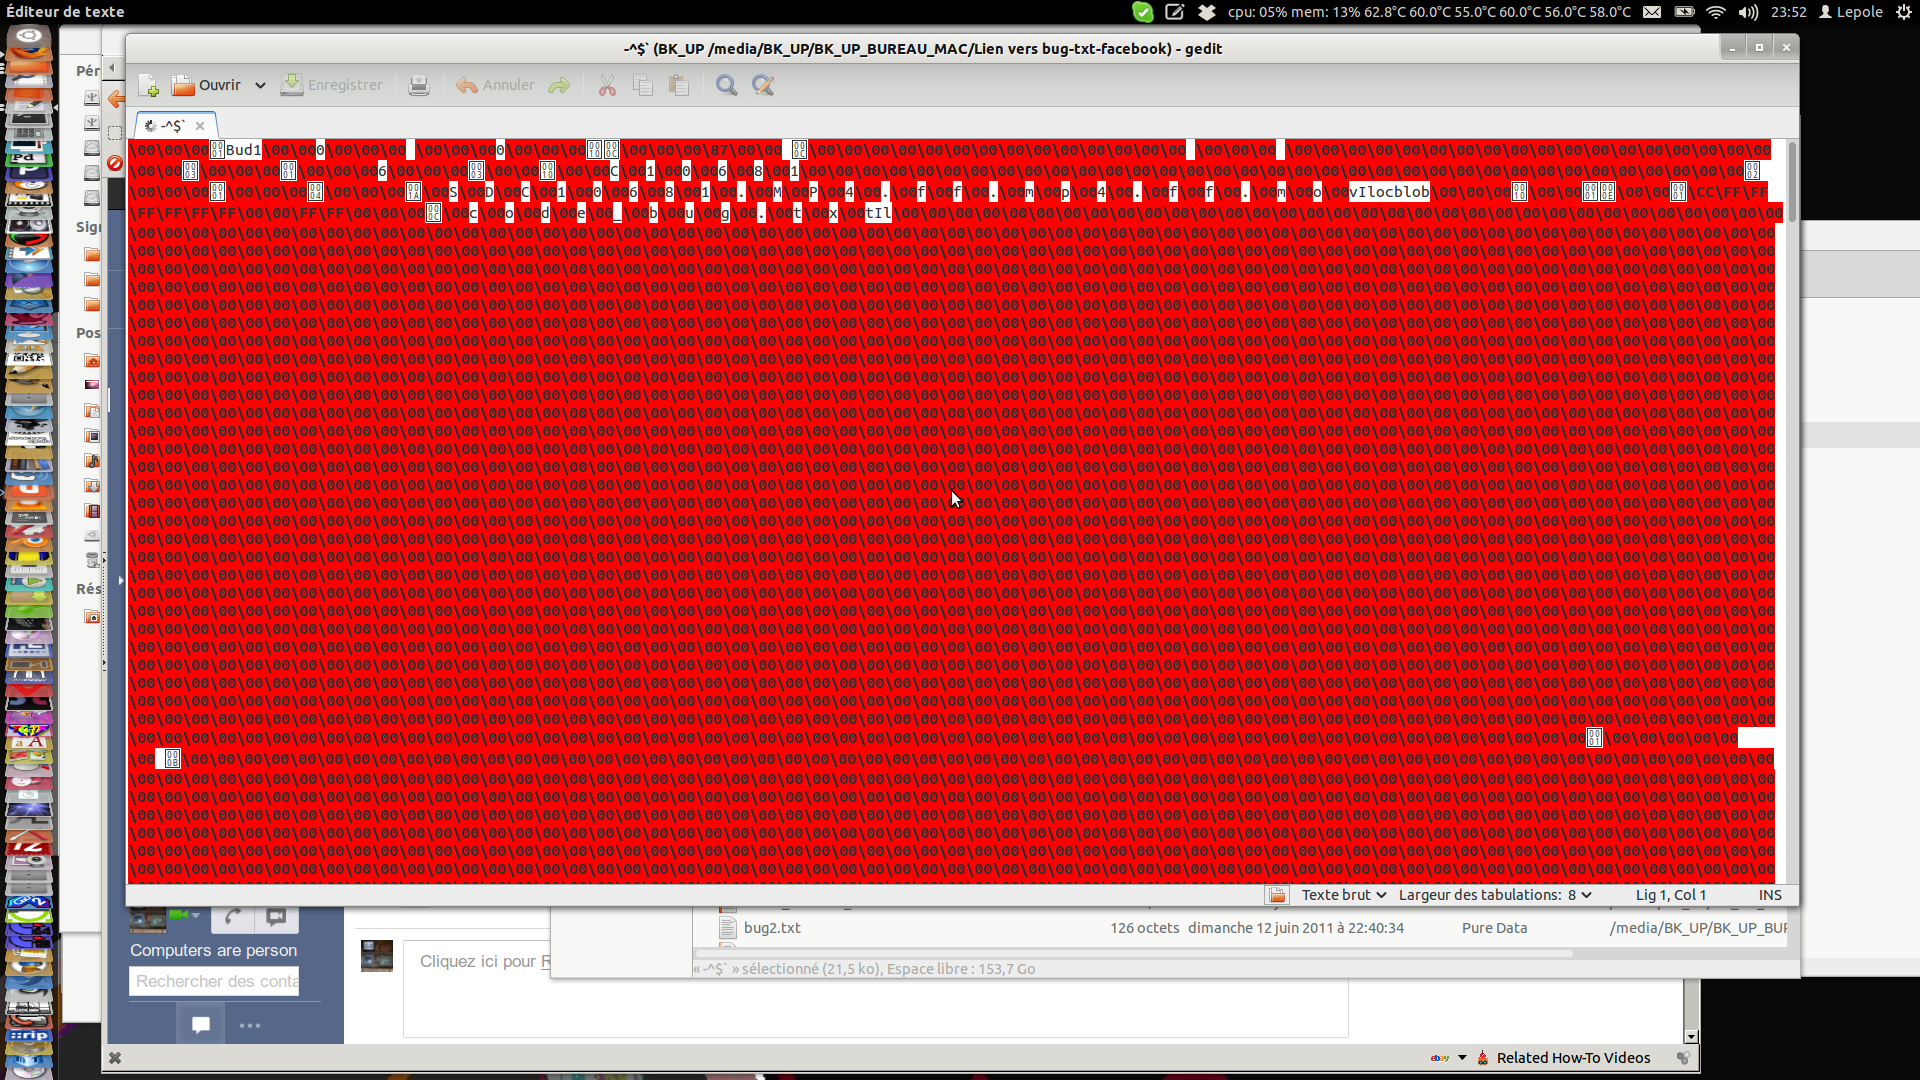This screenshot has height=1080, width=1920.
Task: Click the Ouvrir button
Action: 208,86
